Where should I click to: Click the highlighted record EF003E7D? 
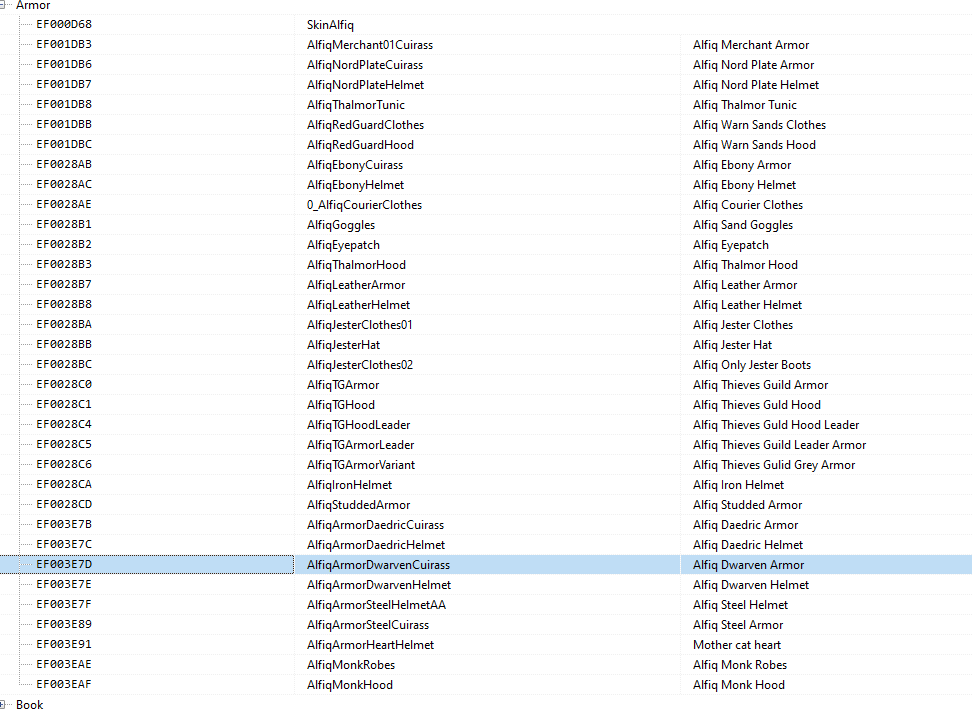click(x=64, y=564)
